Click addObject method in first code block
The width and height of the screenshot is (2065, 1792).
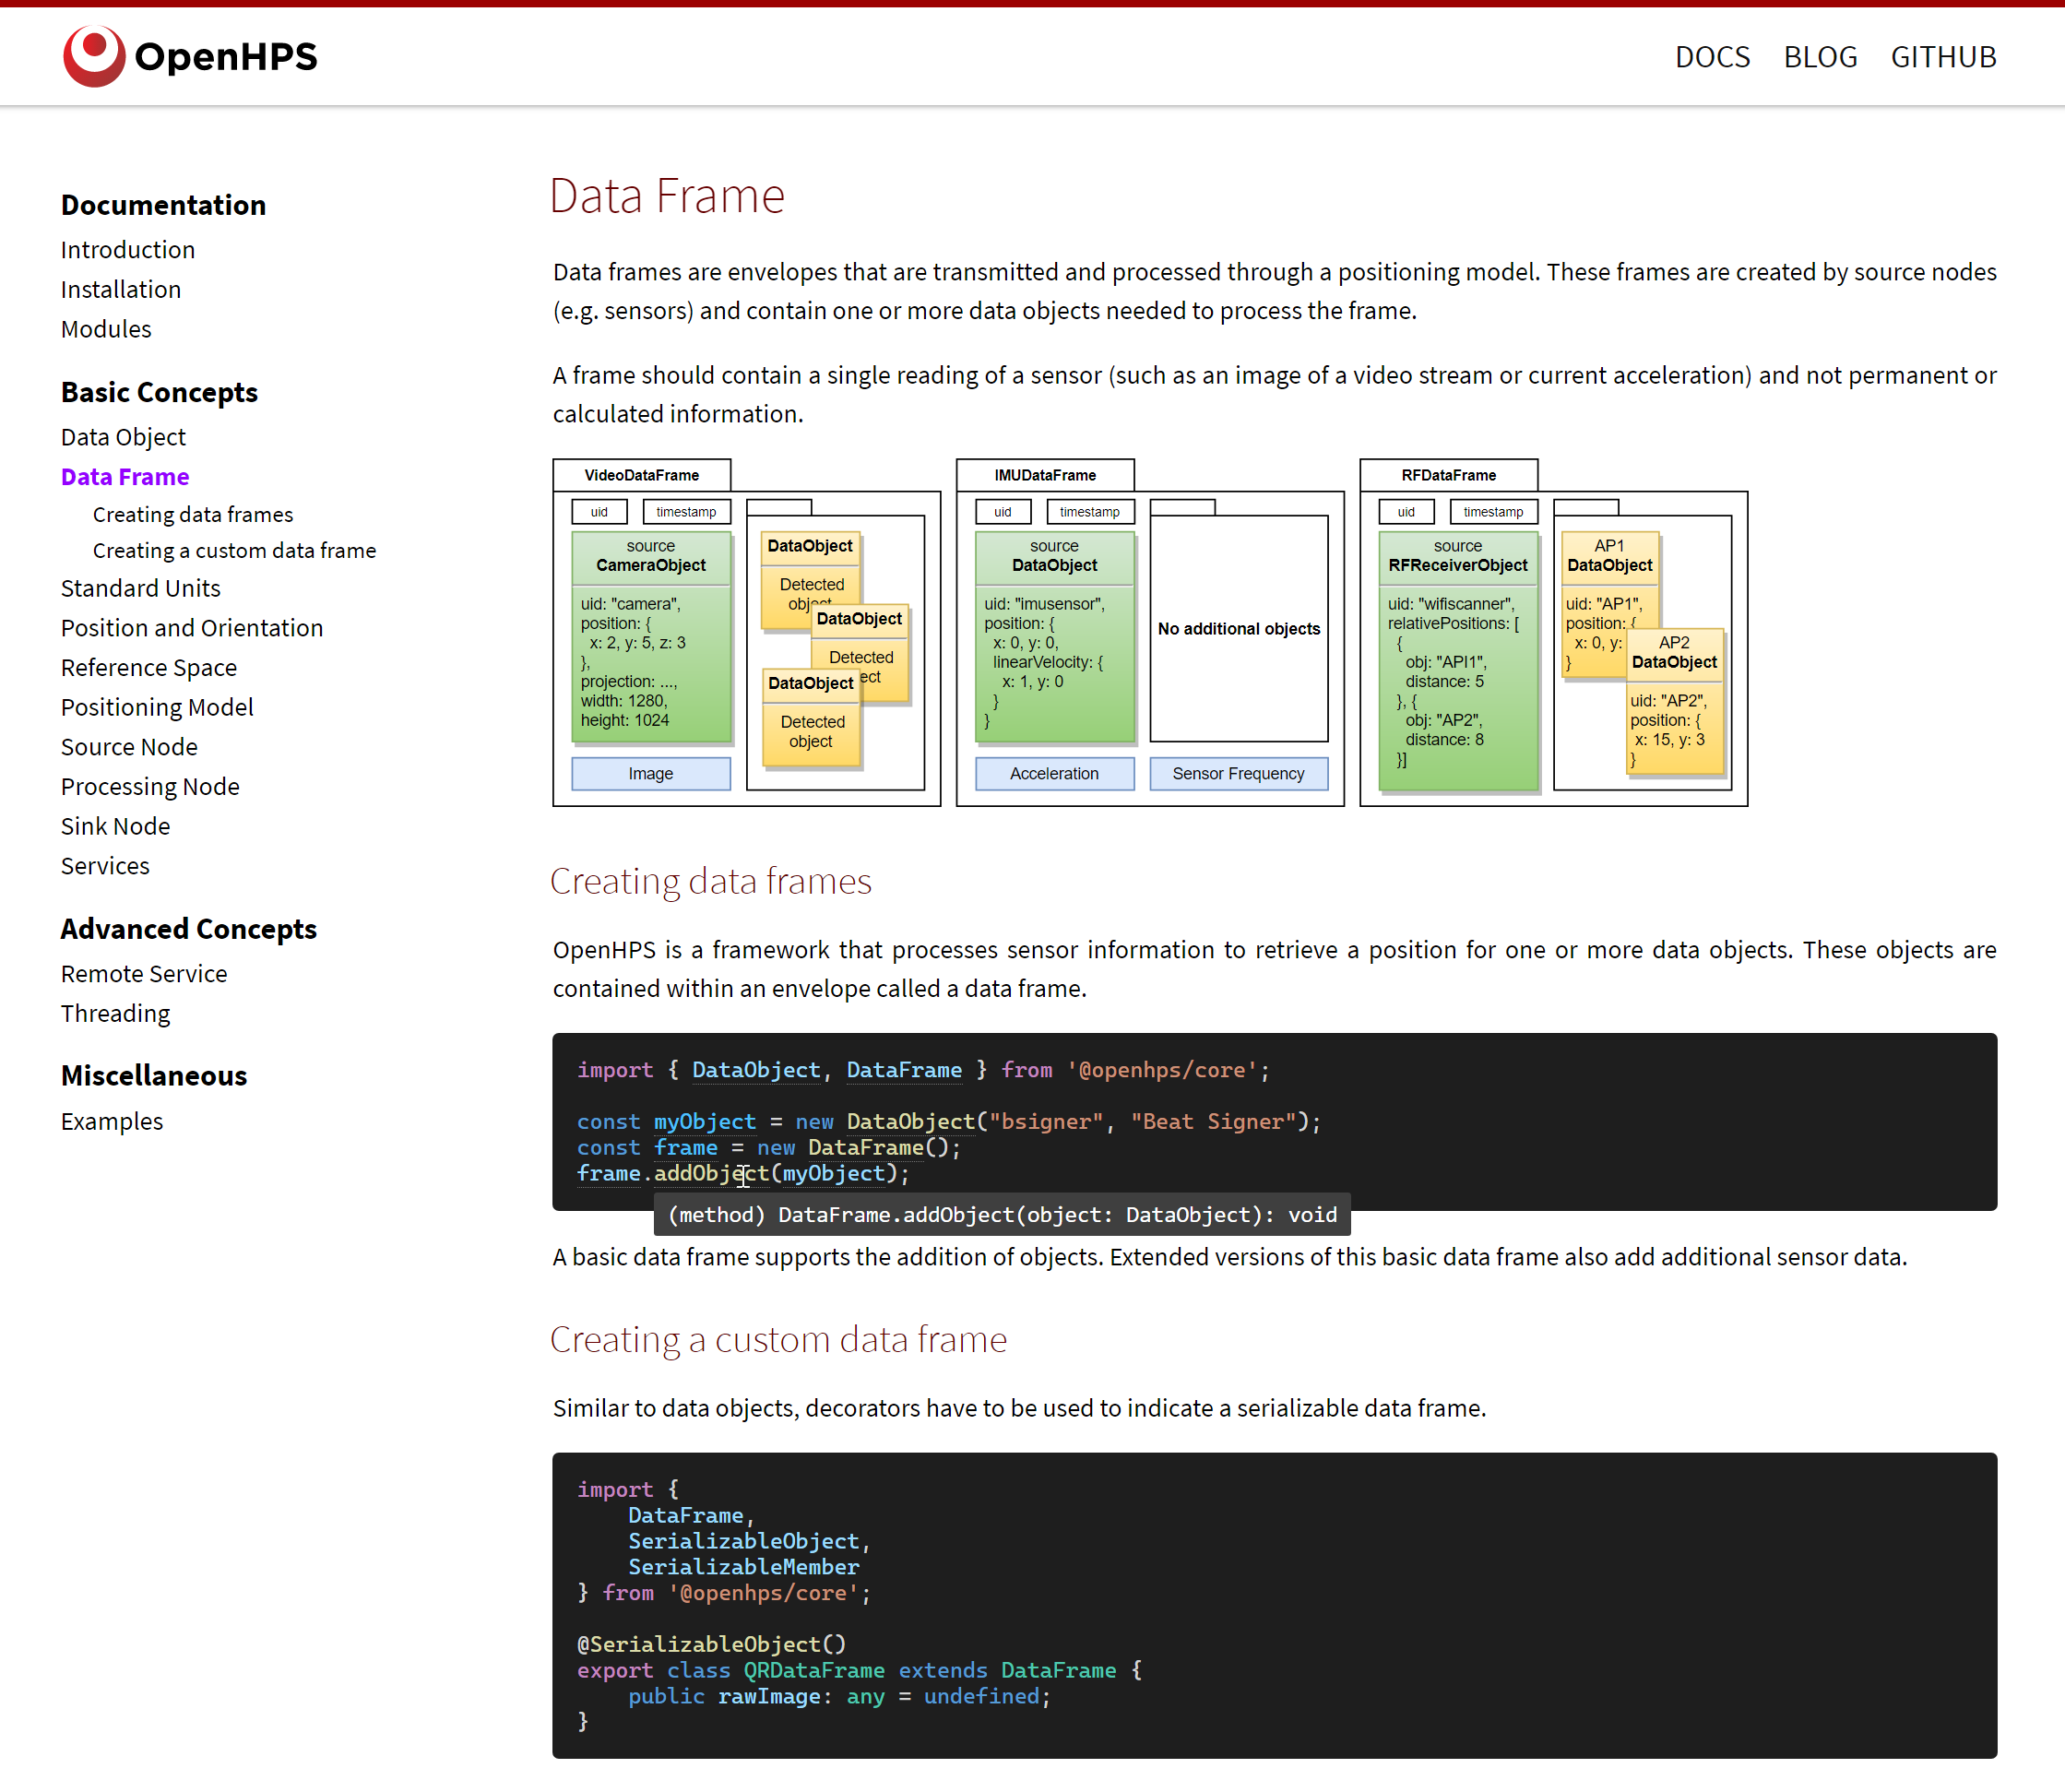click(x=712, y=1174)
